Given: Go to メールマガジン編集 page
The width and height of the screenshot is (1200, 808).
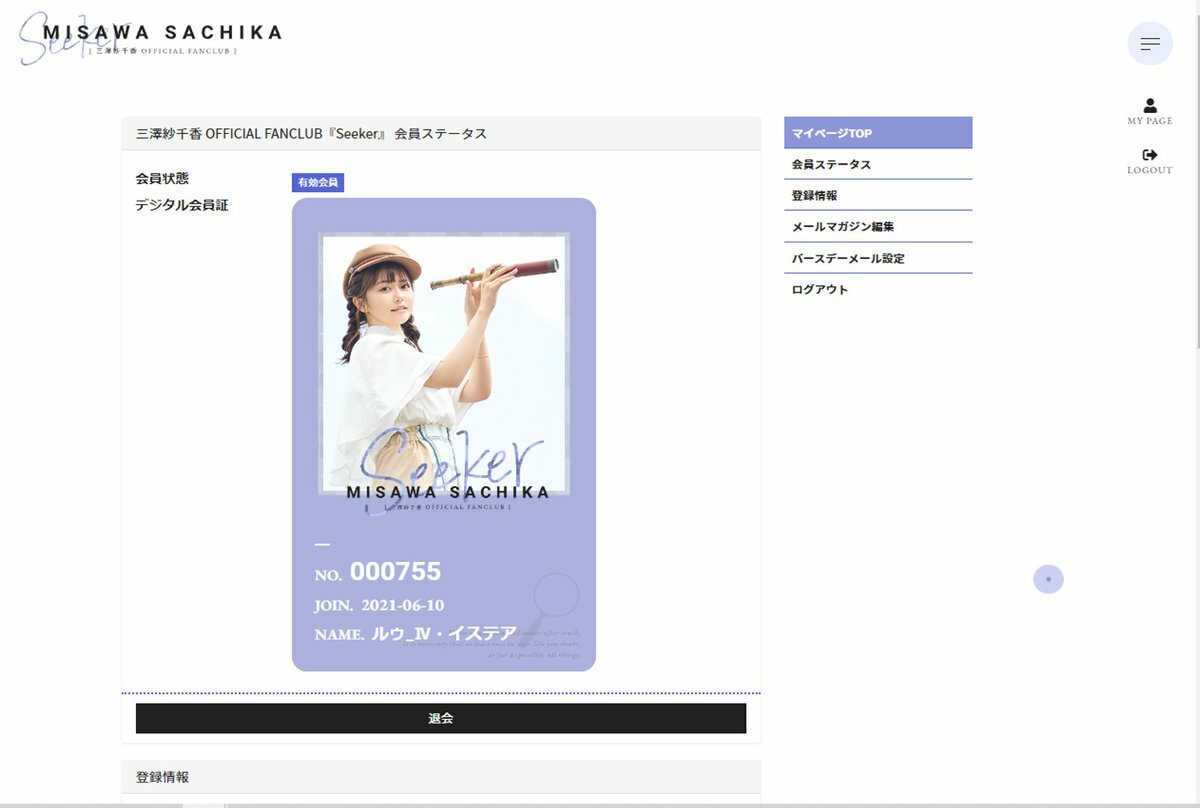Looking at the screenshot, I should click(878, 227).
